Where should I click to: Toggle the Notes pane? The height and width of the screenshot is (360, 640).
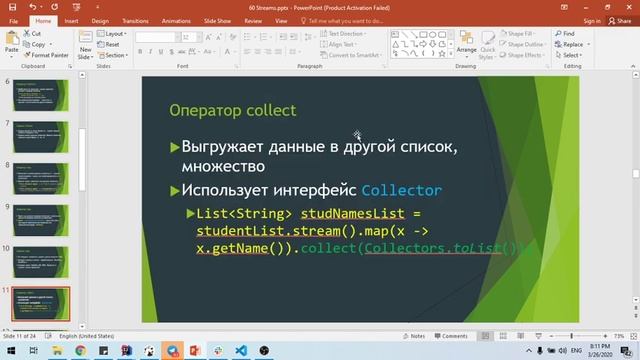pos(413,336)
